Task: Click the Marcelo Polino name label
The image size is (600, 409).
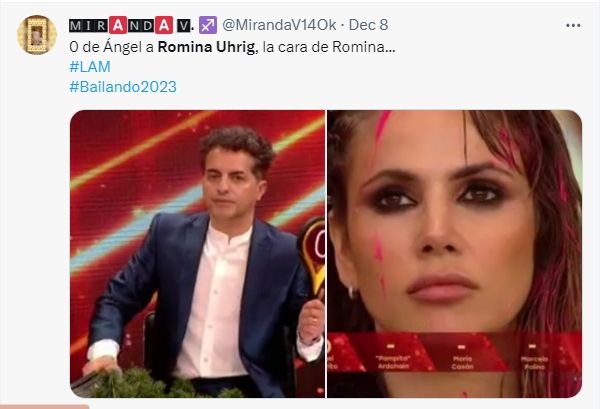Action: (535, 363)
